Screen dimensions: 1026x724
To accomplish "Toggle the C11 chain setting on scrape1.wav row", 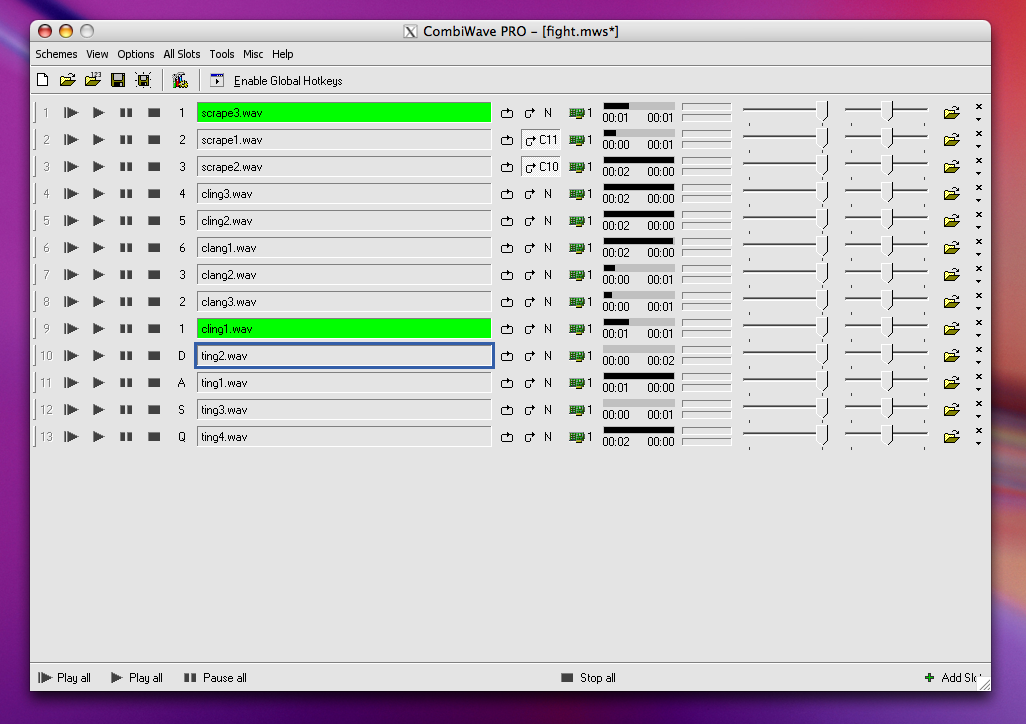I will point(539,140).
